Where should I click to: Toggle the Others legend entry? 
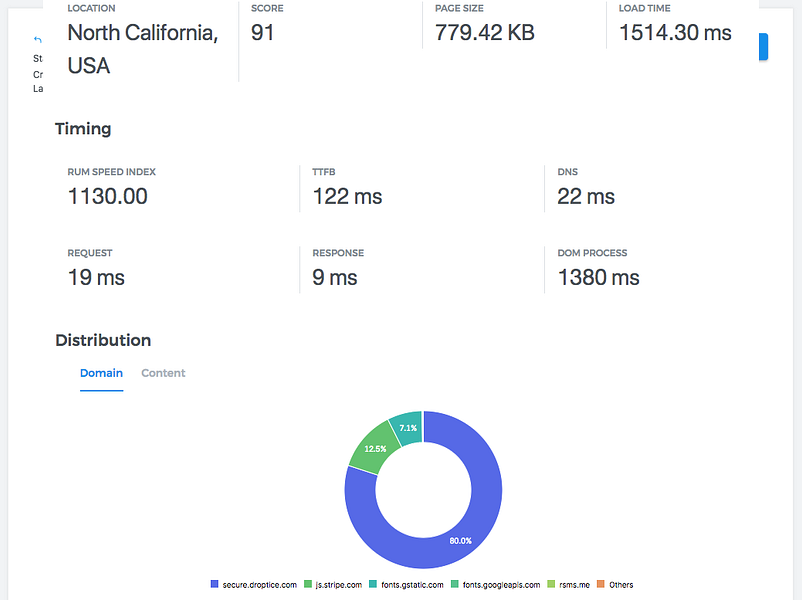click(x=615, y=584)
